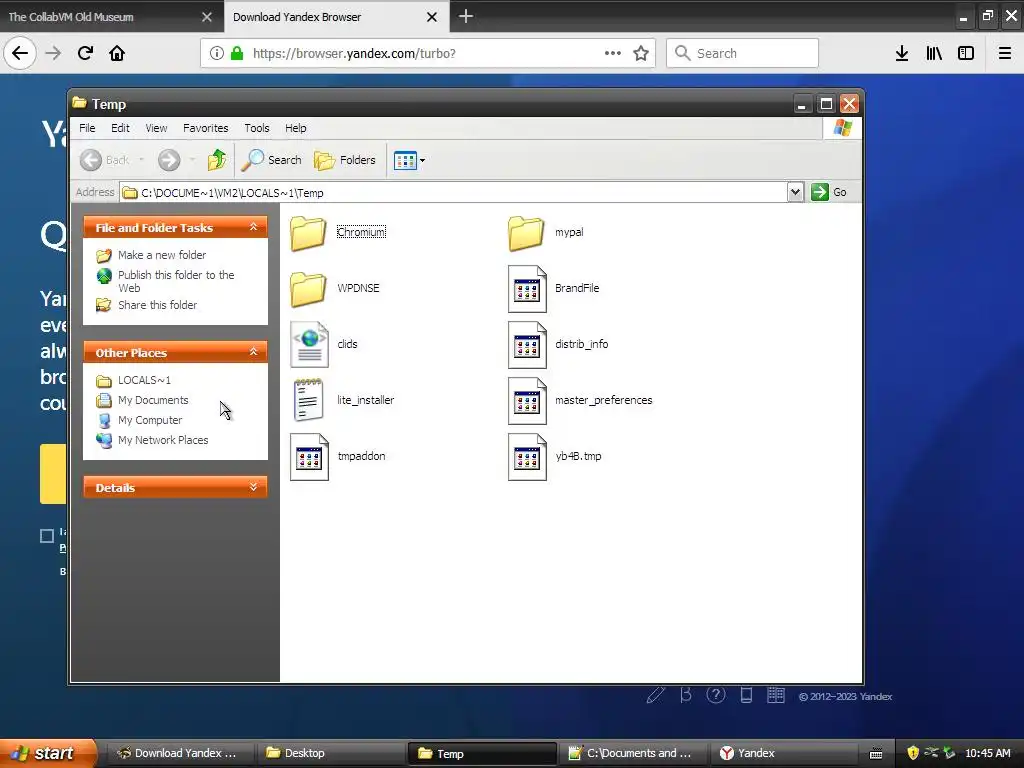Open a new Firefox tab

(x=466, y=16)
